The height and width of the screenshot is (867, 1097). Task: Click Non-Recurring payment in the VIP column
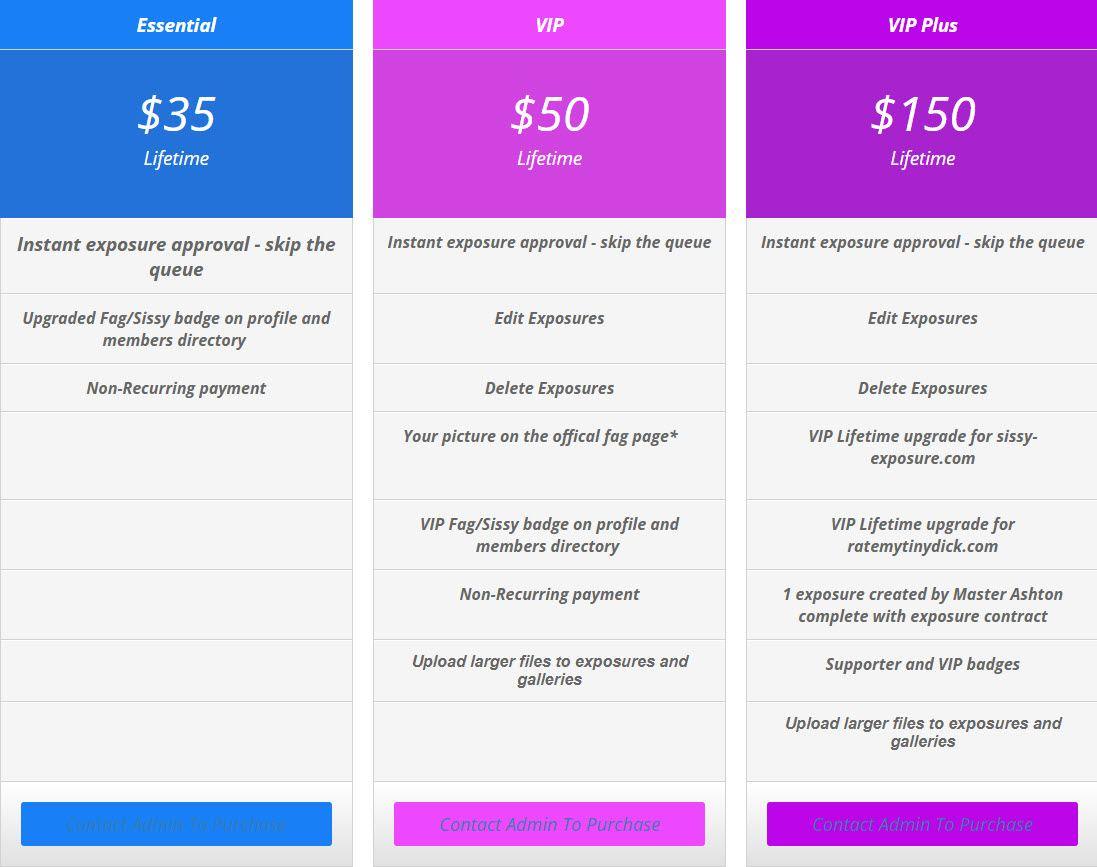(549, 594)
